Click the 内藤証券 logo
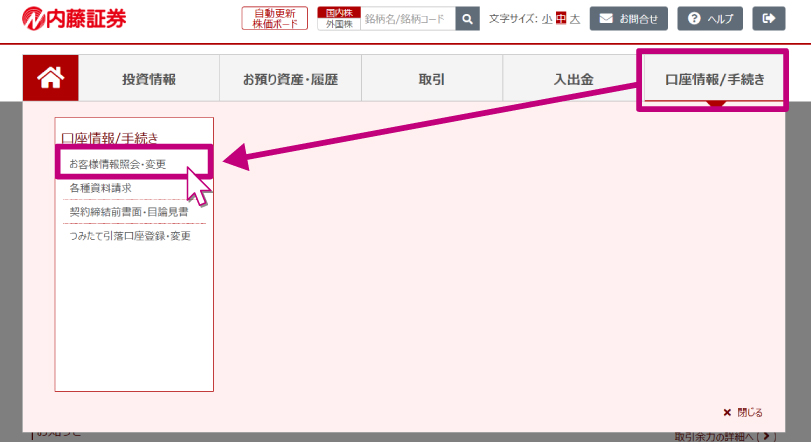 click(75, 18)
